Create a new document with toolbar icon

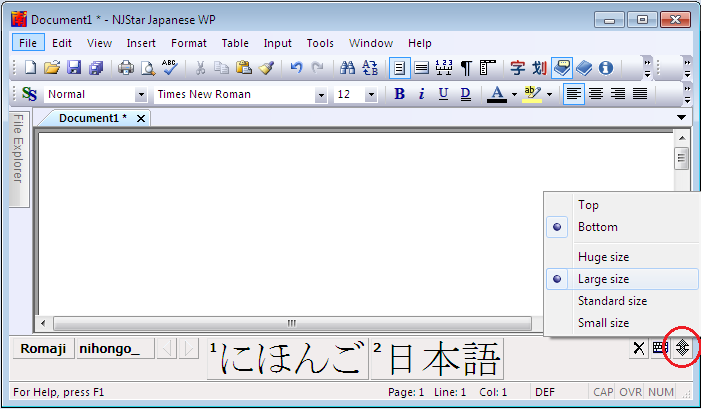click(x=30, y=68)
